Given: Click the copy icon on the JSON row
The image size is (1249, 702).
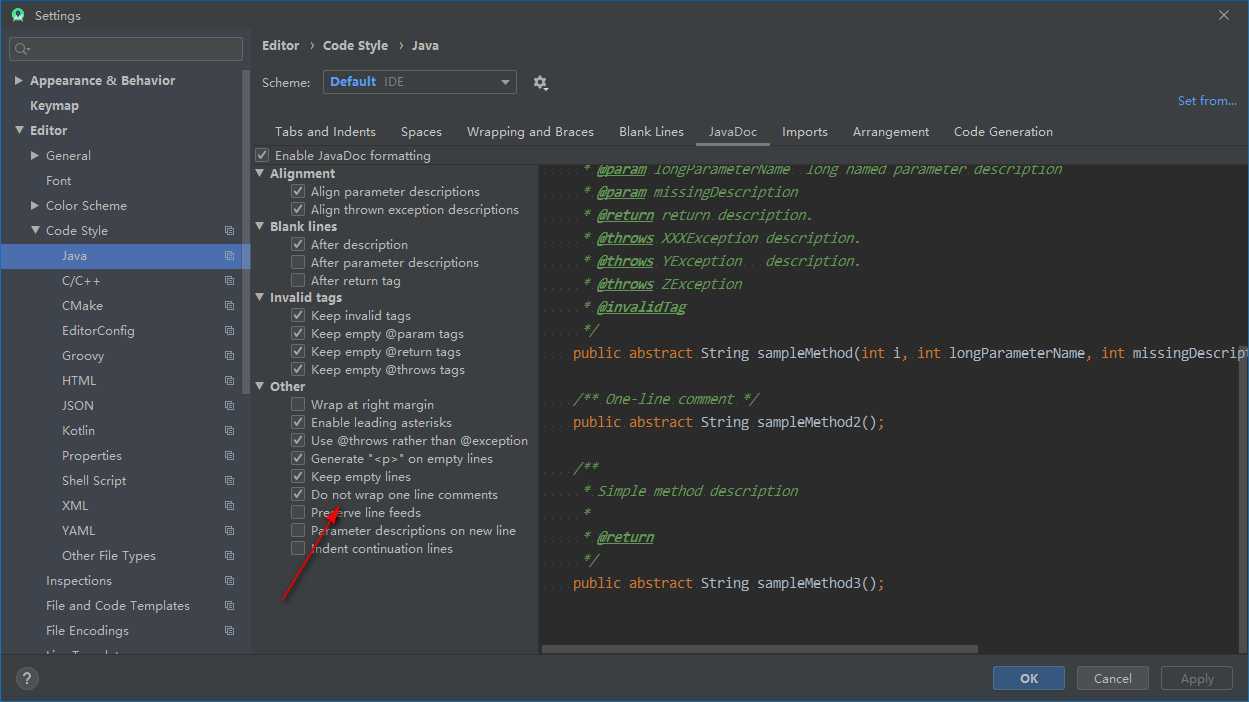Looking at the screenshot, I should [x=229, y=406].
